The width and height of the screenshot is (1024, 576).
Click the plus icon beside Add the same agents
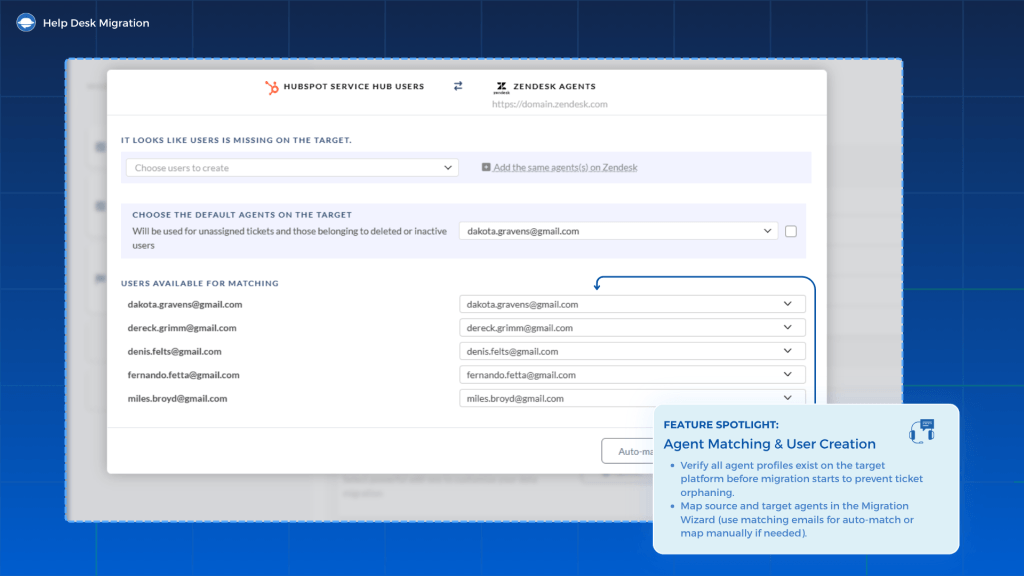486,167
